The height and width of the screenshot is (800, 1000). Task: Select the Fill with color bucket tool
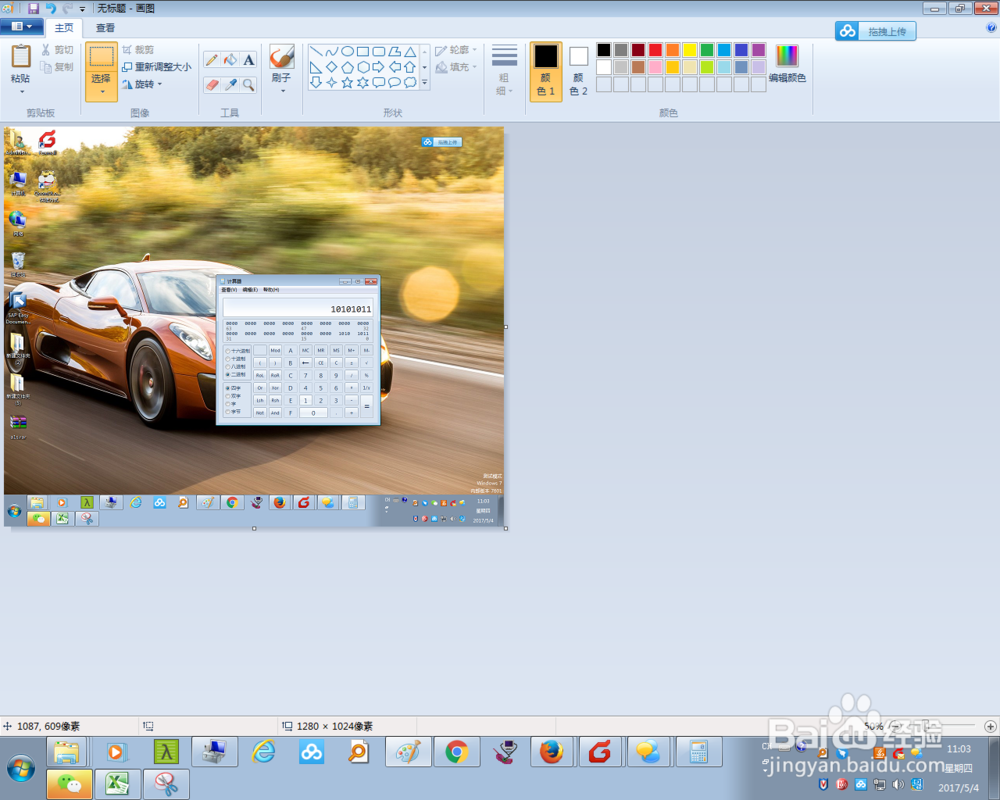pyautogui.click(x=230, y=60)
